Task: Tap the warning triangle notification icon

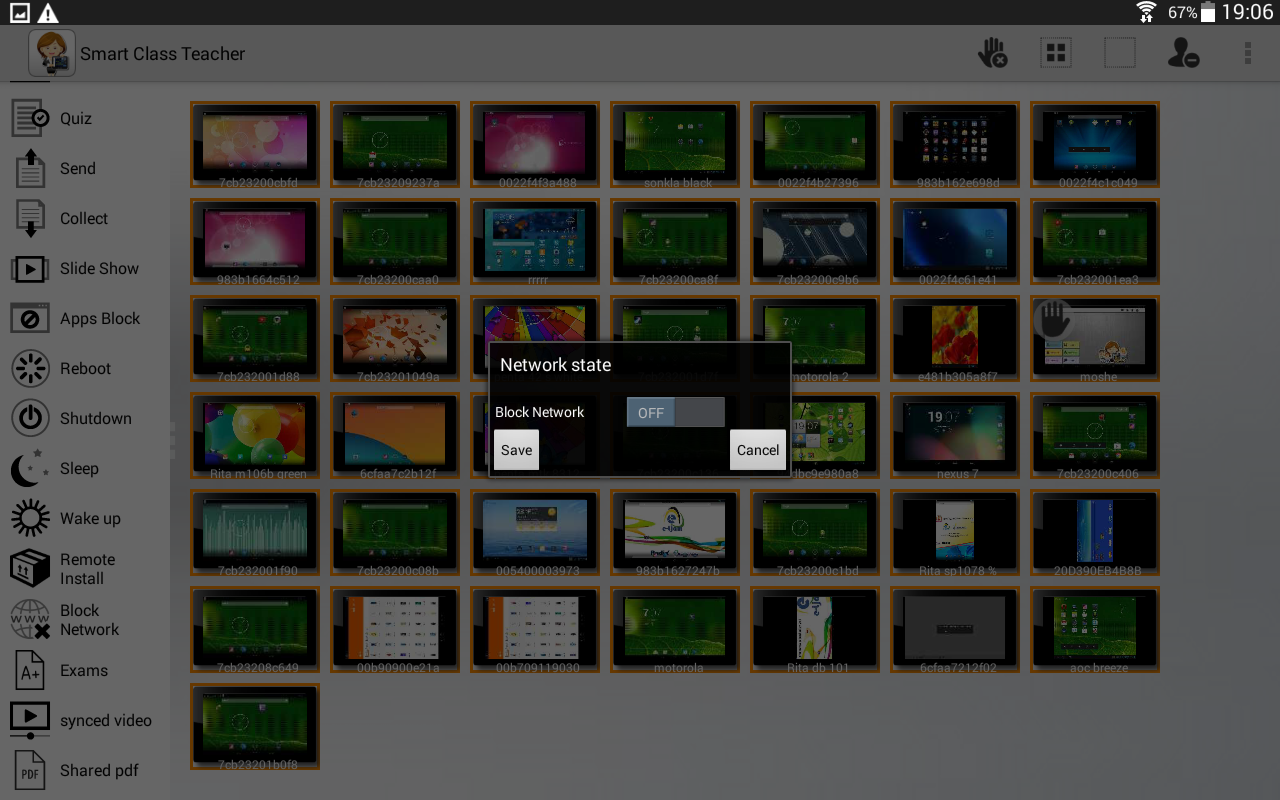Action: [47, 13]
